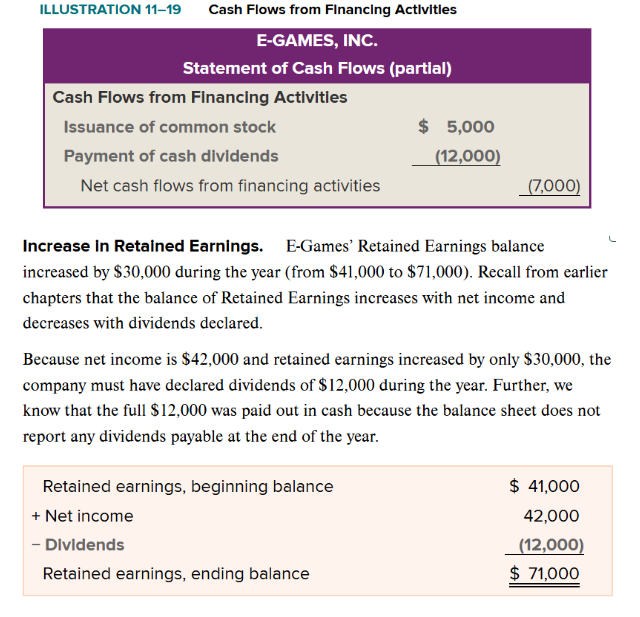Select the '+ Net income' row label
This screenshot has height=617, width=640.
pos(82,516)
